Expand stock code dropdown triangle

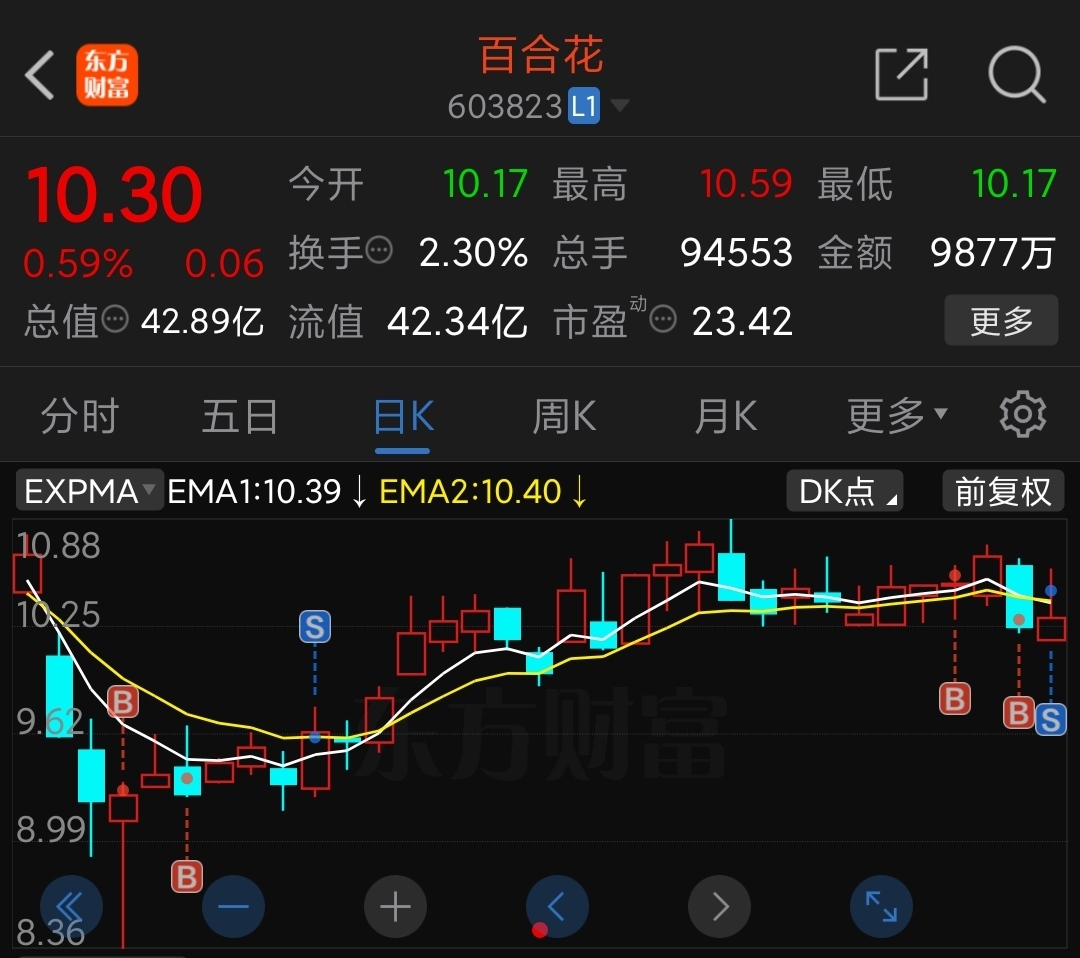pyautogui.click(x=619, y=105)
